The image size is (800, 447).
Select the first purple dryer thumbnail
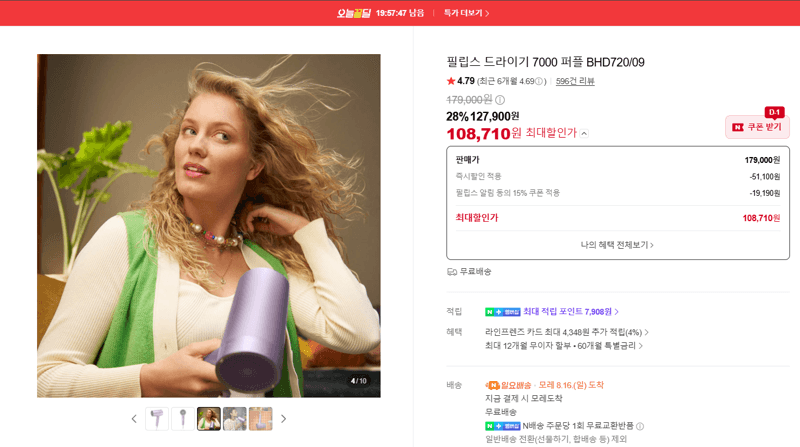click(157, 419)
